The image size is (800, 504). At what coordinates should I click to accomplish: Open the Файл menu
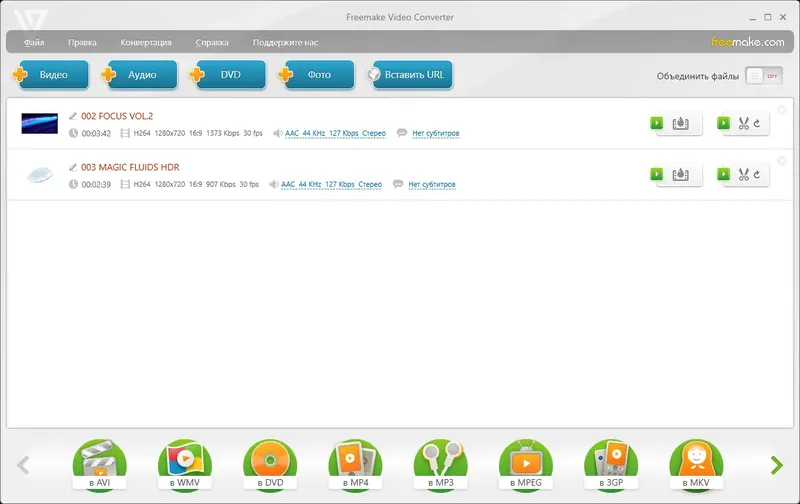34,42
